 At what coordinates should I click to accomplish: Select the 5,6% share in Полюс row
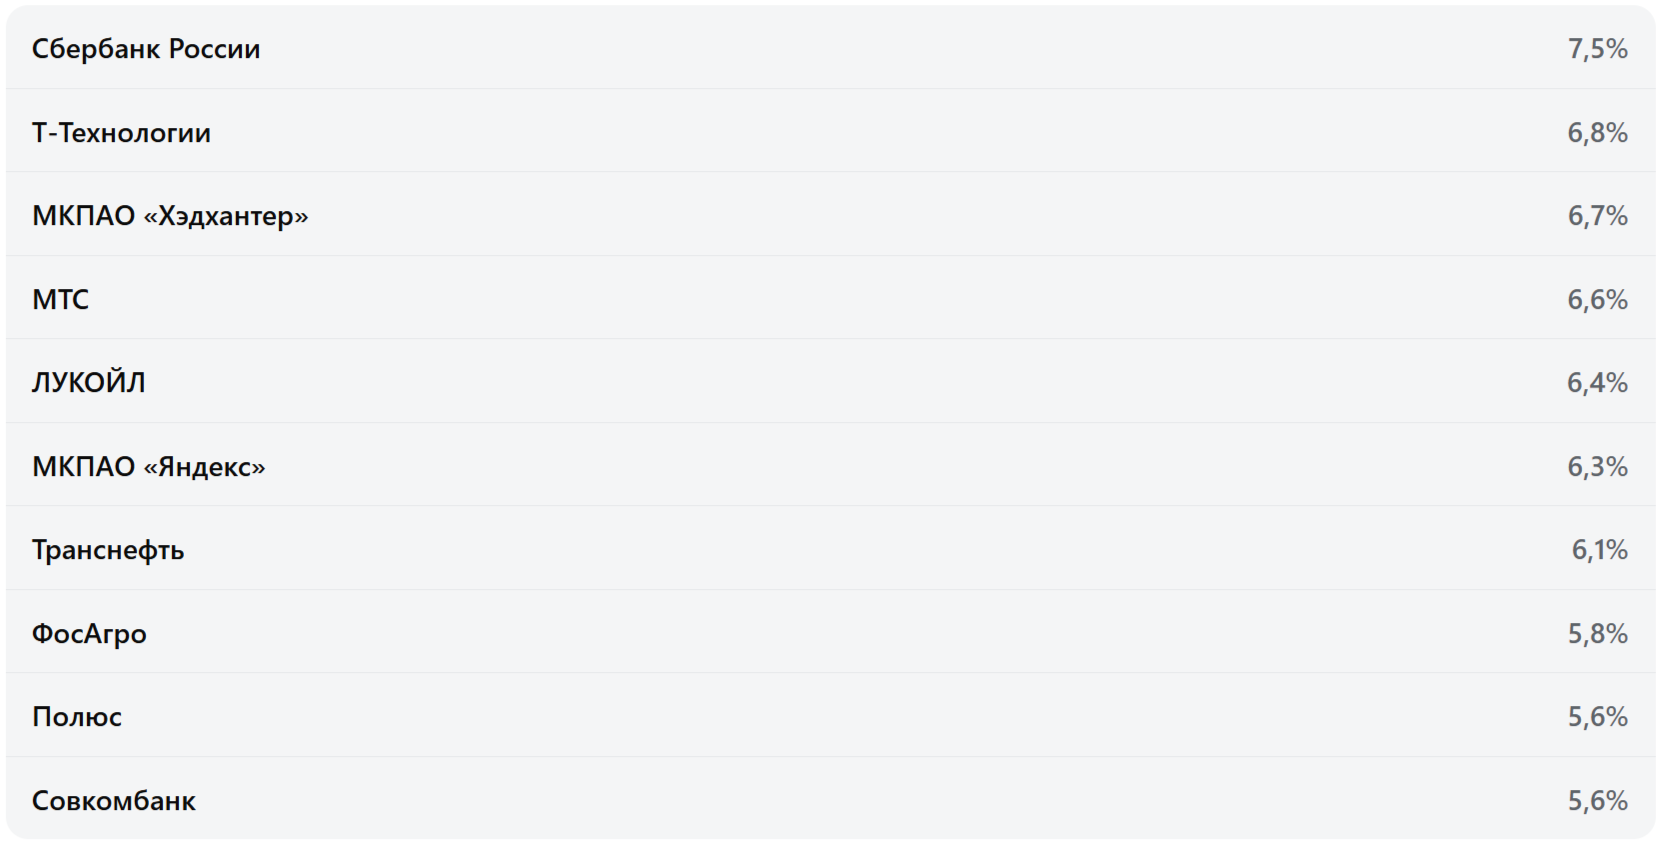[x=1597, y=717]
